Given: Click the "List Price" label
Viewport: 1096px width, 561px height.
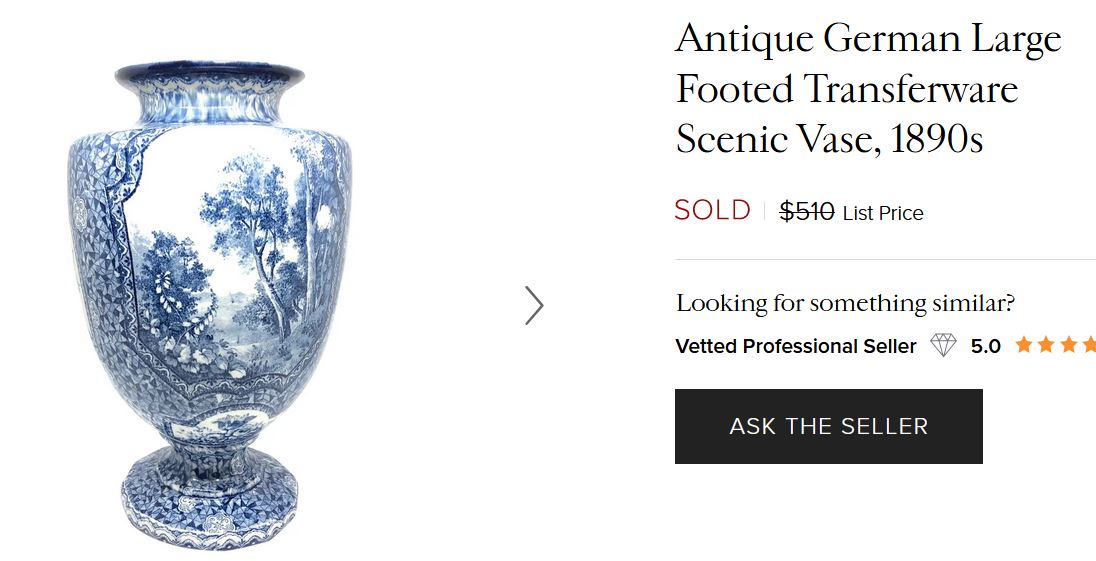Looking at the screenshot, I should click(x=883, y=213).
